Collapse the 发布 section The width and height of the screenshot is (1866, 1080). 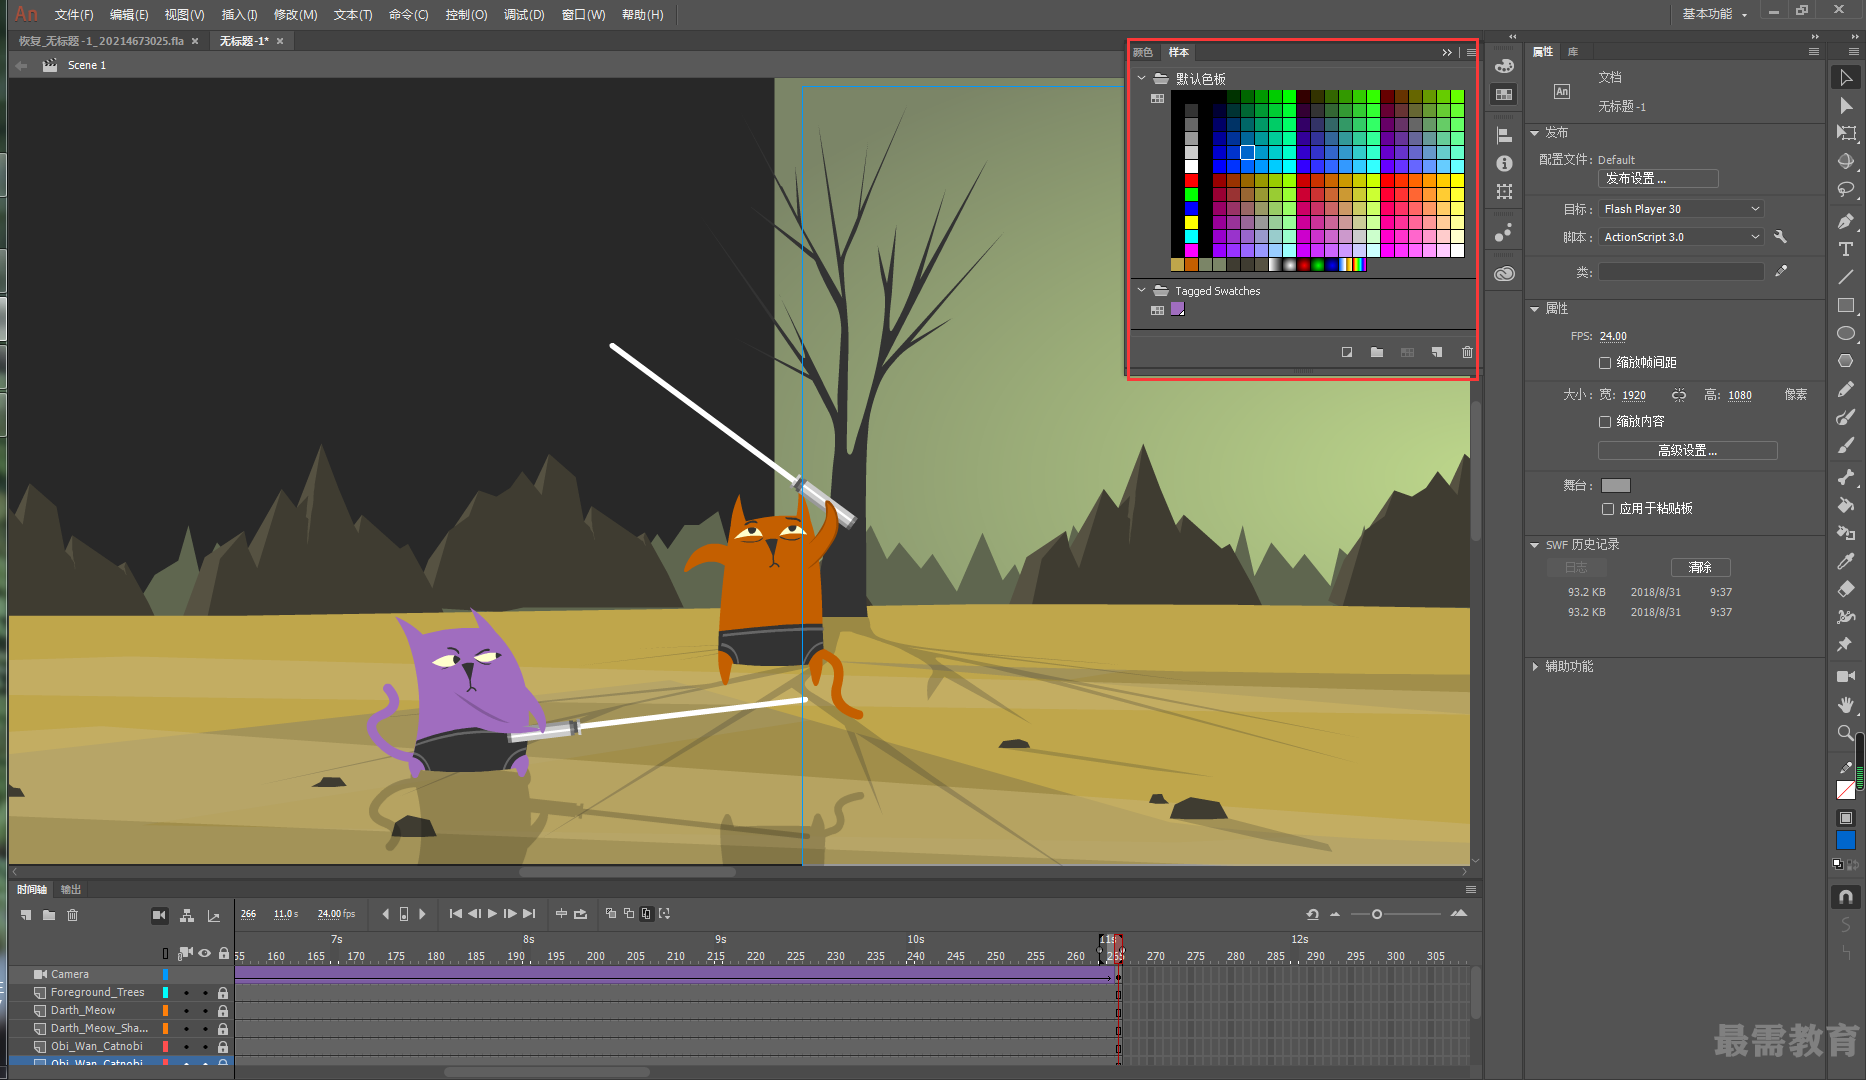tap(1535, 133)
